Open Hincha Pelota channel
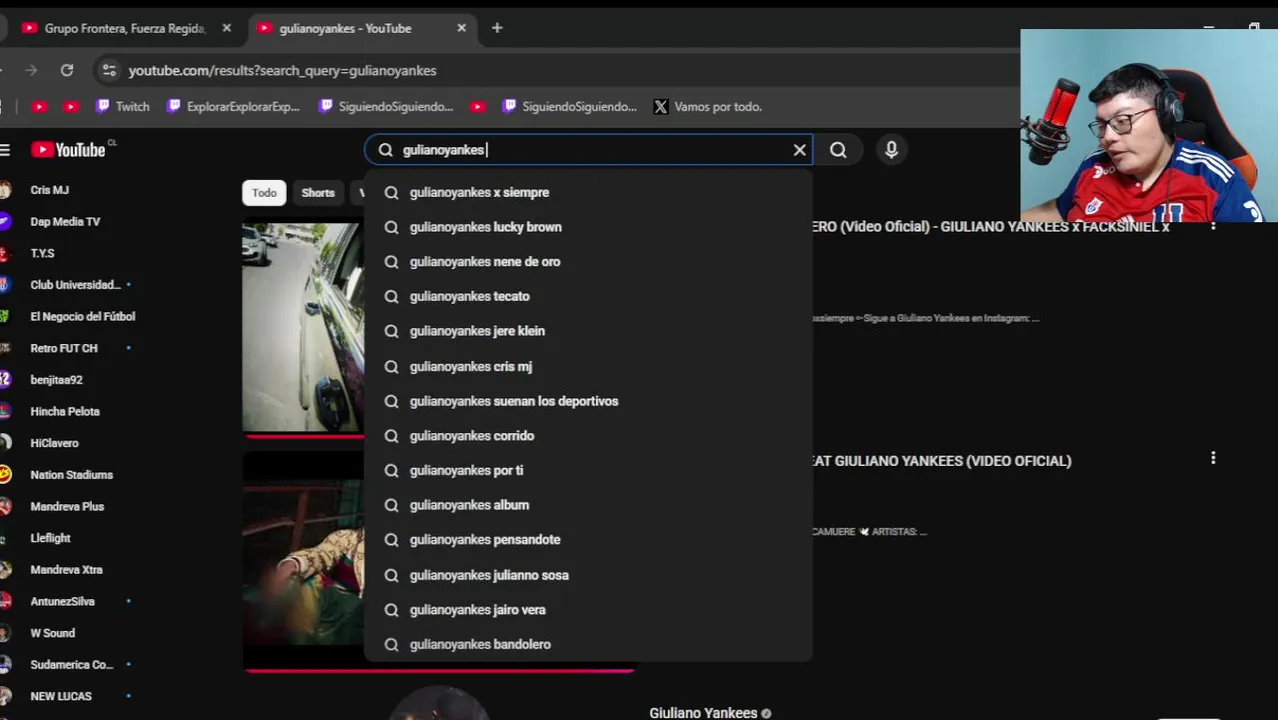The image size is (1278, 720). (x=65, y=412)
